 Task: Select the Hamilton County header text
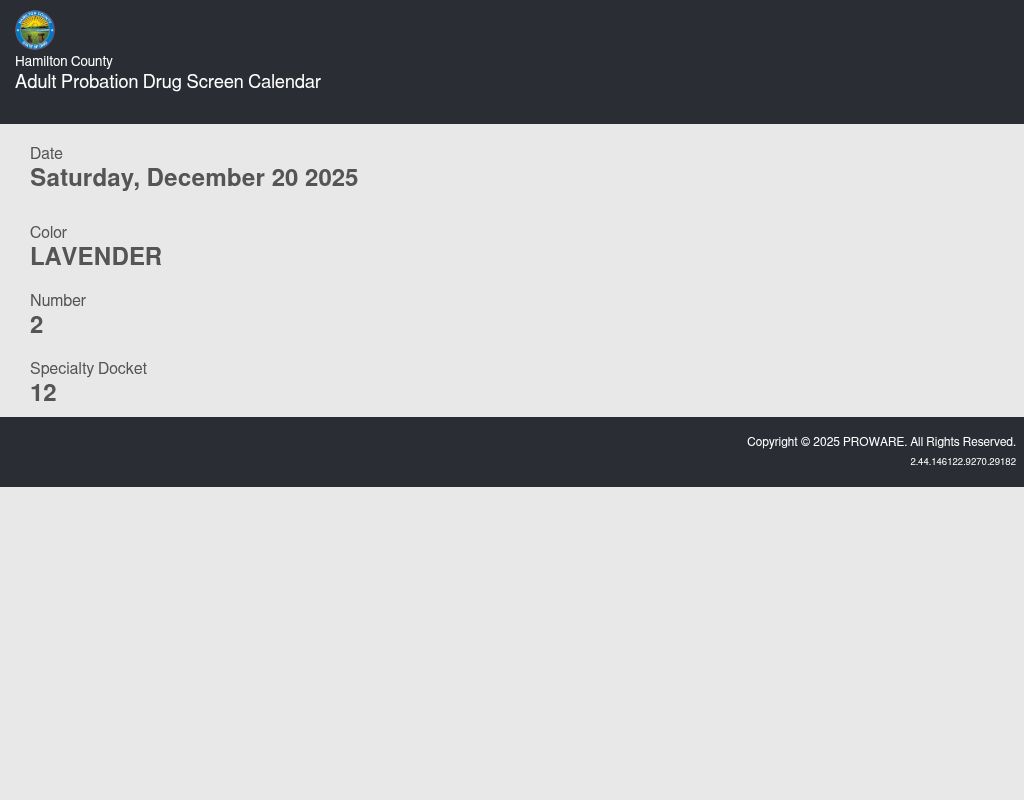coord(63,61)
